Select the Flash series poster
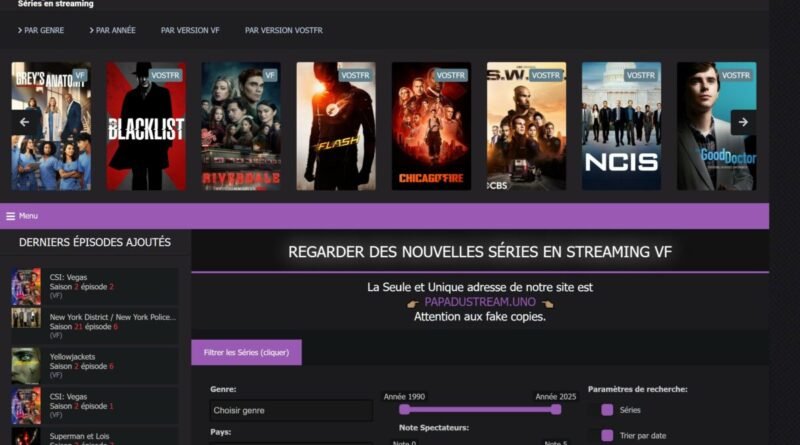800x445 pixels. click(336, 126)
